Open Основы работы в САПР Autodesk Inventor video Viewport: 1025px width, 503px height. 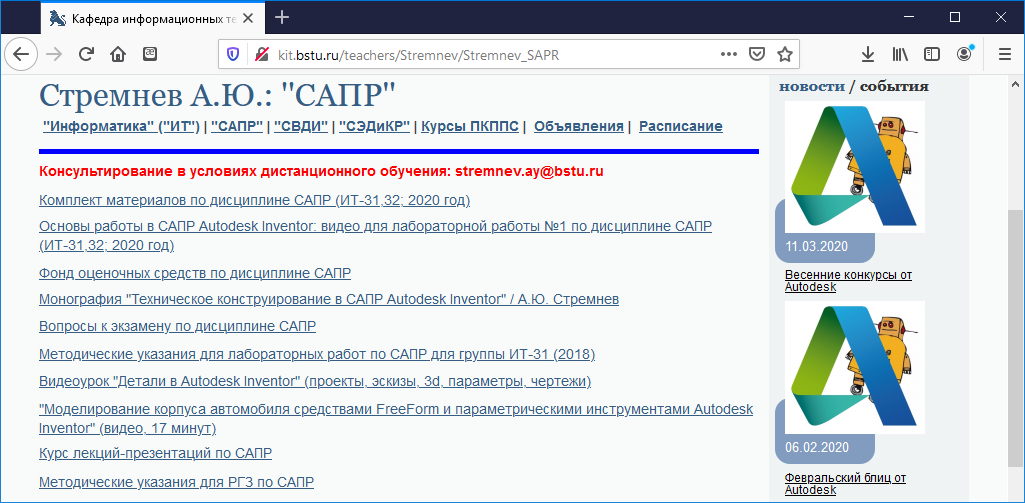(376, 235)
